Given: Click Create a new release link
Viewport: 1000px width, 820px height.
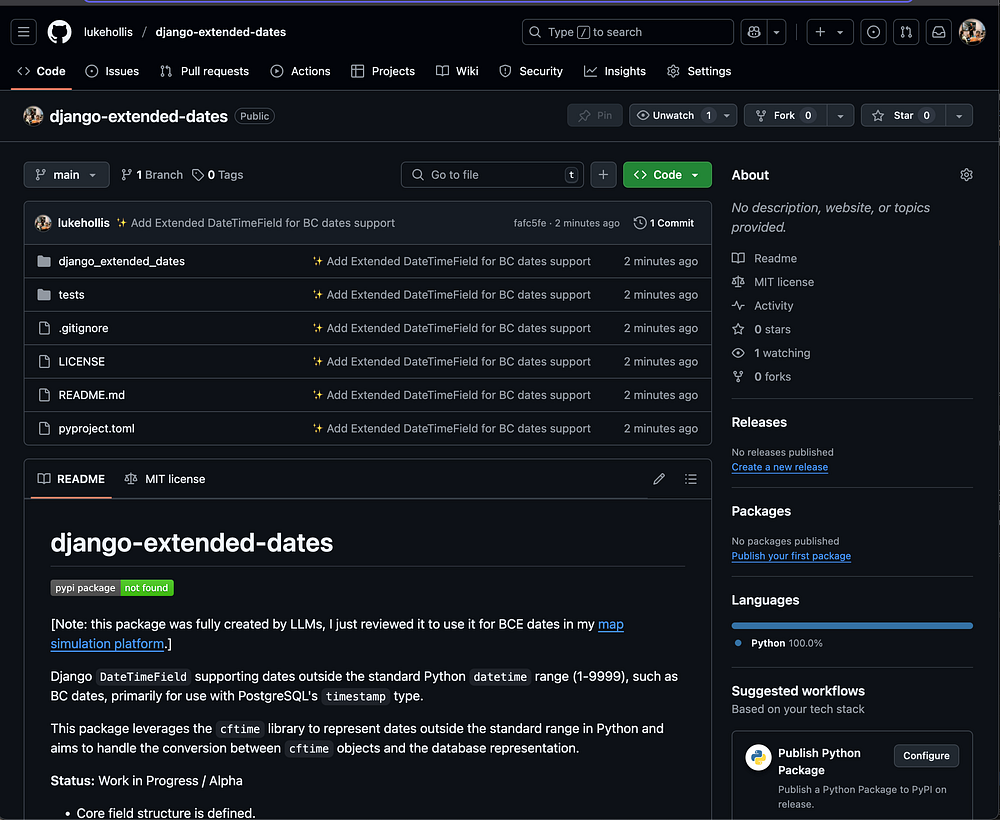Looking at the screenshot, I should click(x=779, y=467).
